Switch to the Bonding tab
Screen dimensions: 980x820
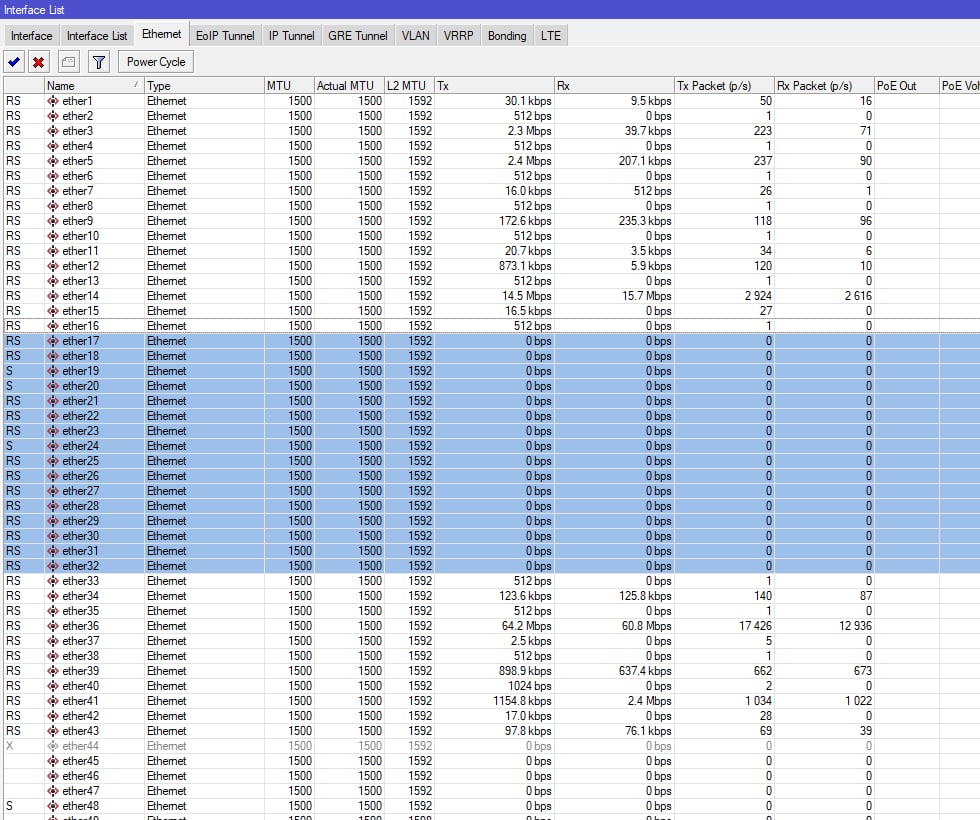point(507,36)
